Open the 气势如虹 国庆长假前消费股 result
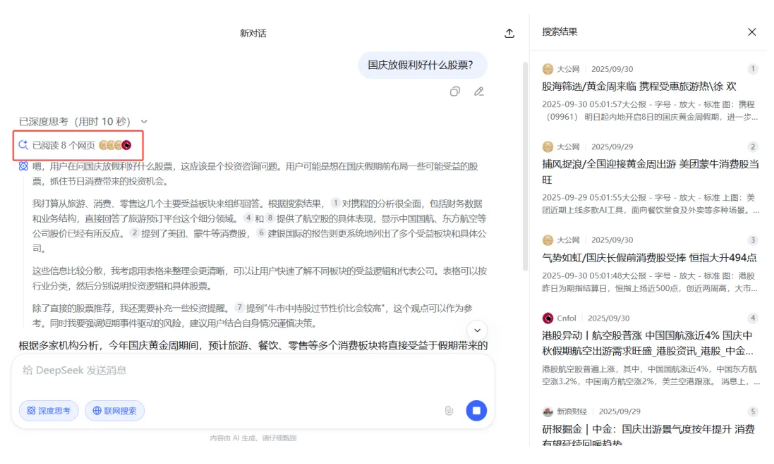 [x=650, y=257]
